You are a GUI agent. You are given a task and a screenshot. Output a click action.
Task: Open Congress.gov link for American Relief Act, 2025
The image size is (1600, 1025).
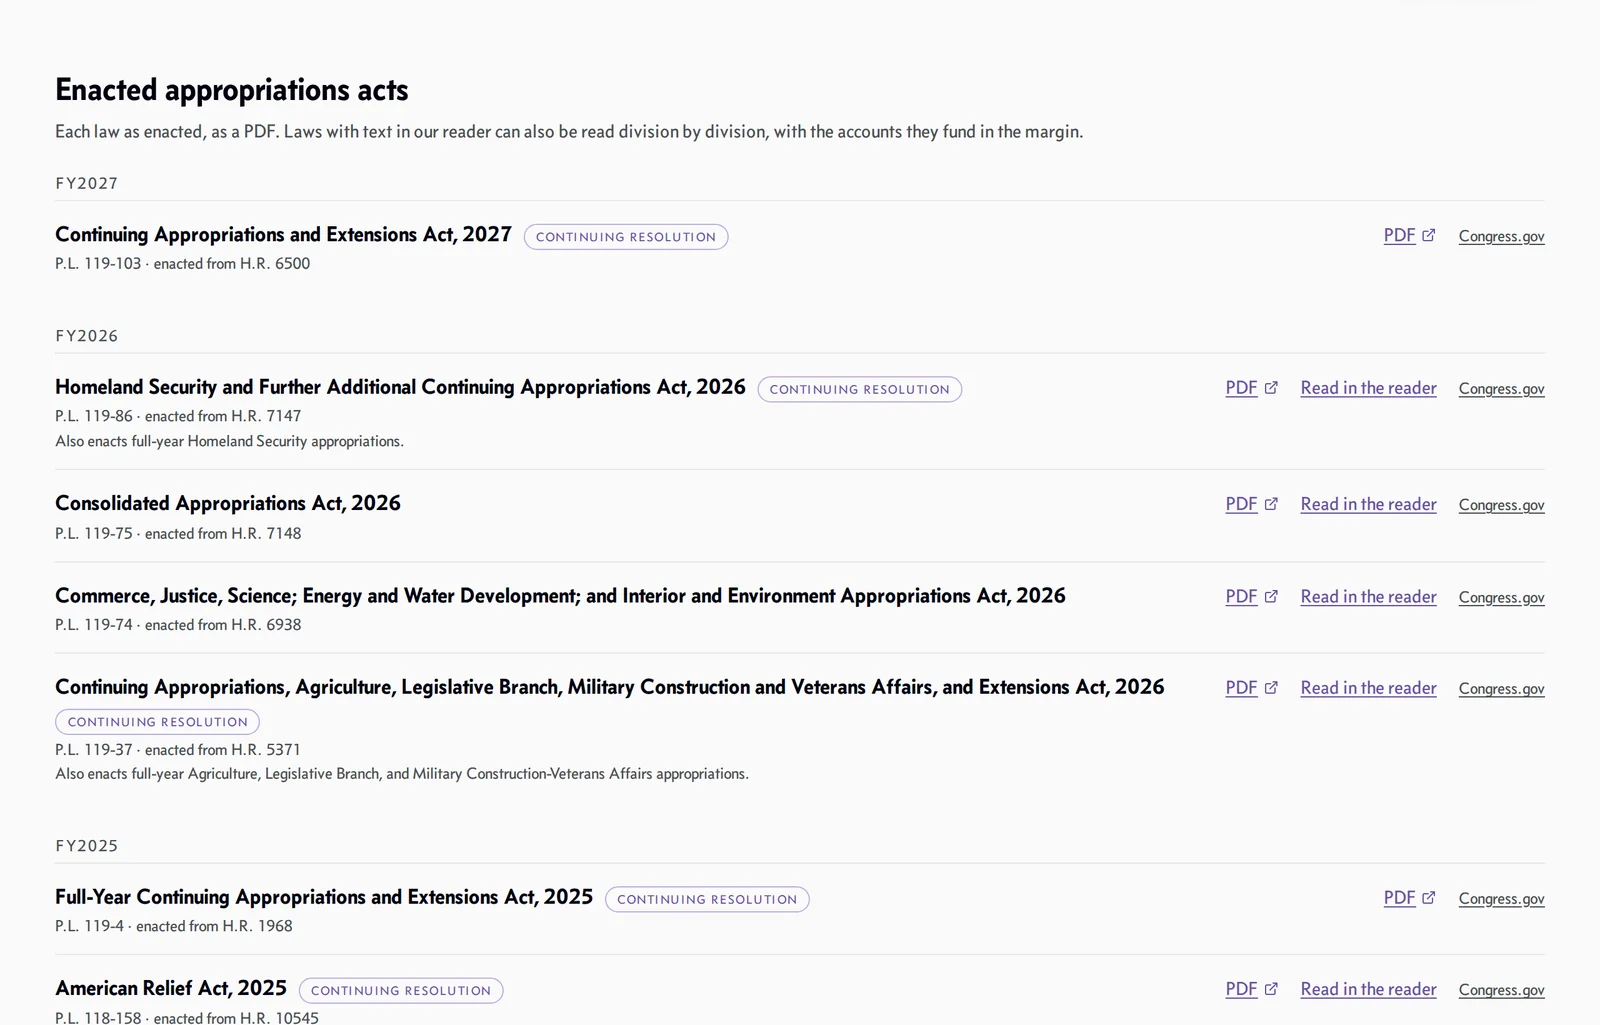coord(1501,990)
